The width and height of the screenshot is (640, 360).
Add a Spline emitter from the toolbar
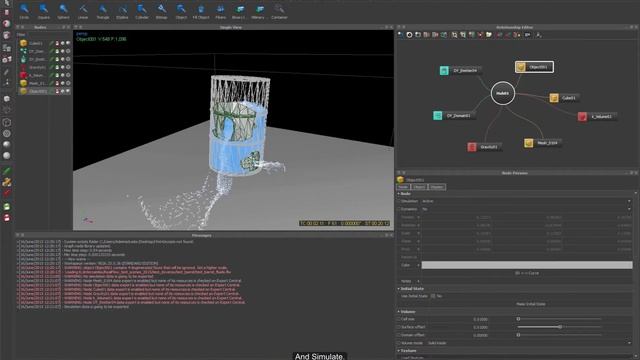122,11
